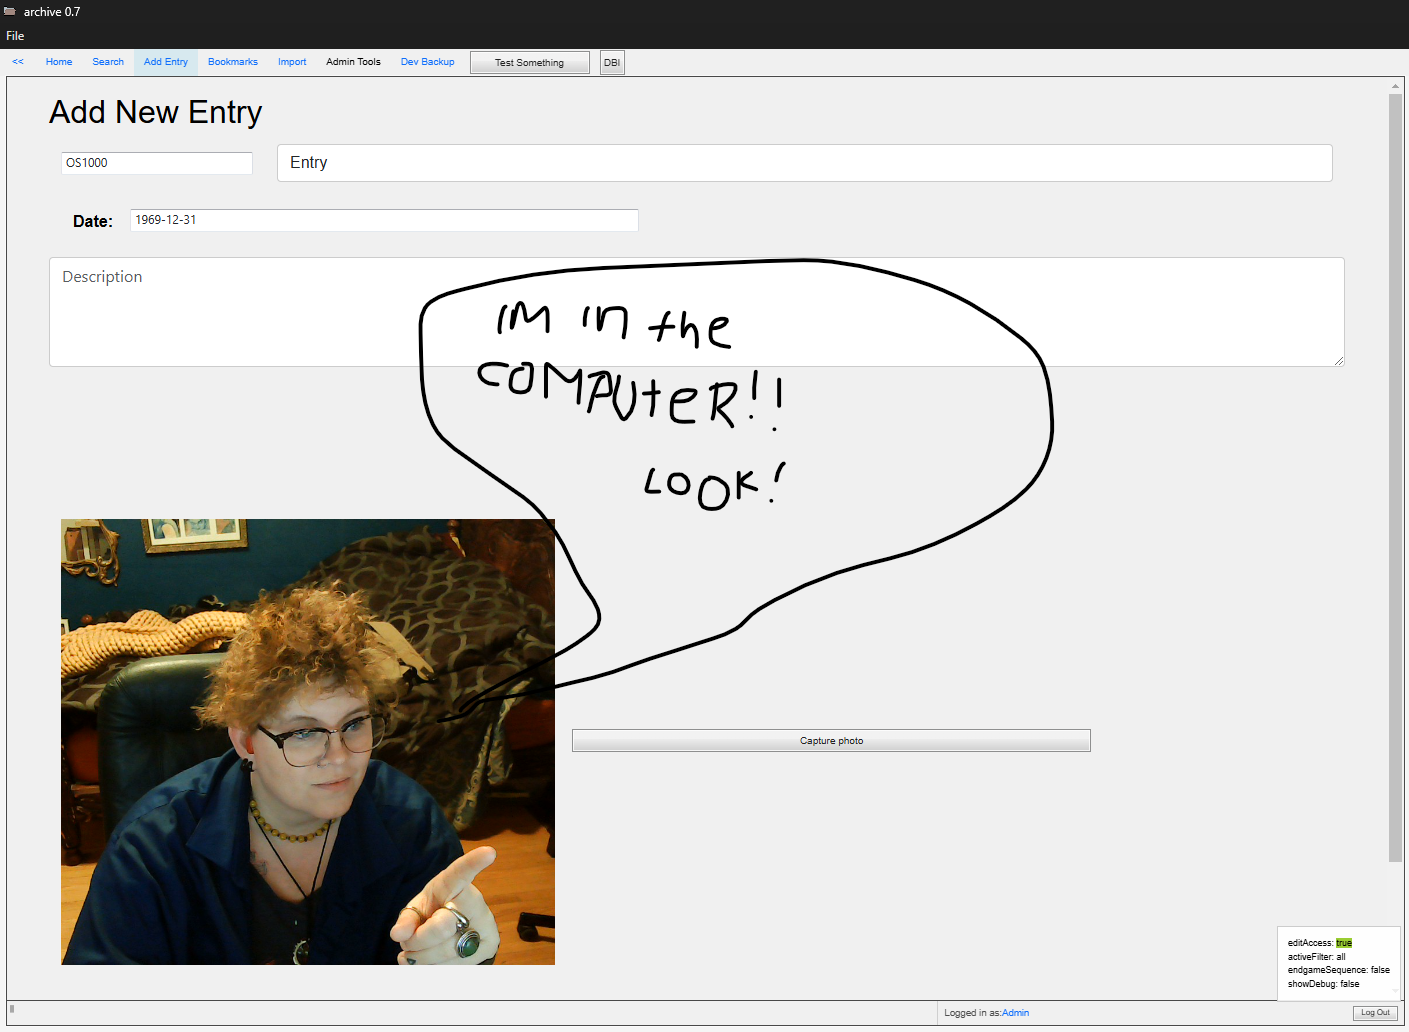Click the archive app icon in title bar

coord(10,12)
